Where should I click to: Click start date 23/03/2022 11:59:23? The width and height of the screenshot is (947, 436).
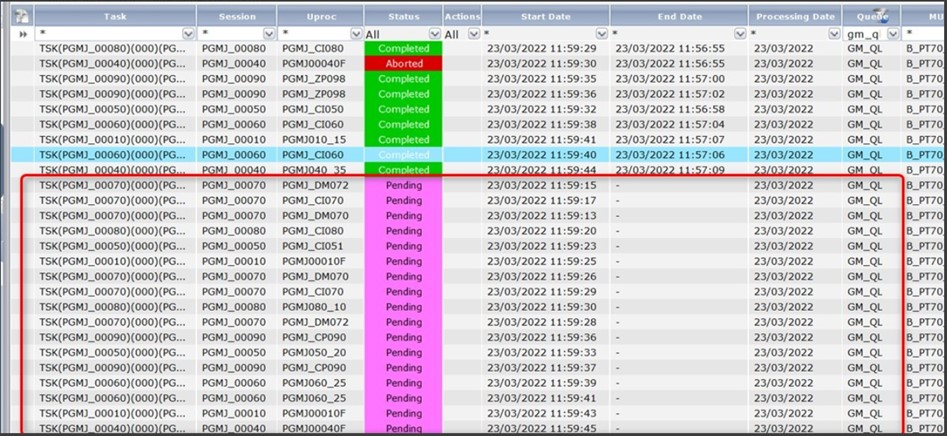pyautogui.click(x=542, y=246)
